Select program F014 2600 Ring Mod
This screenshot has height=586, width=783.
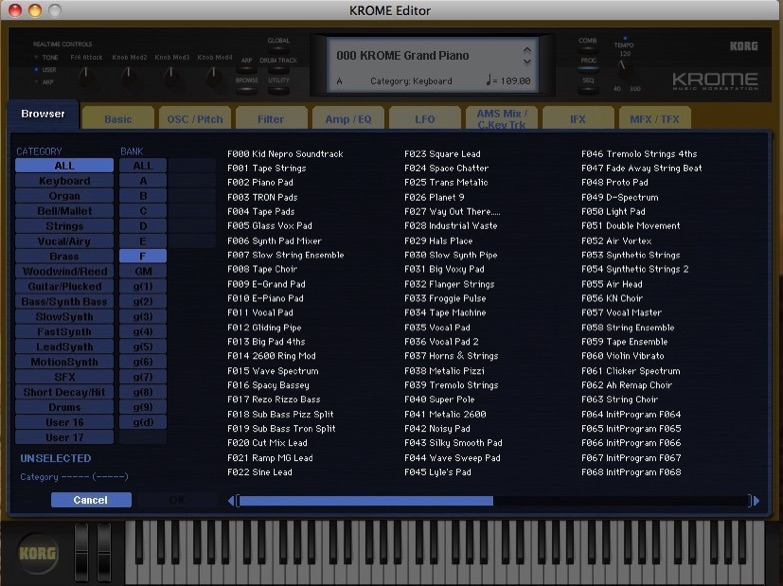click(271, 356)
